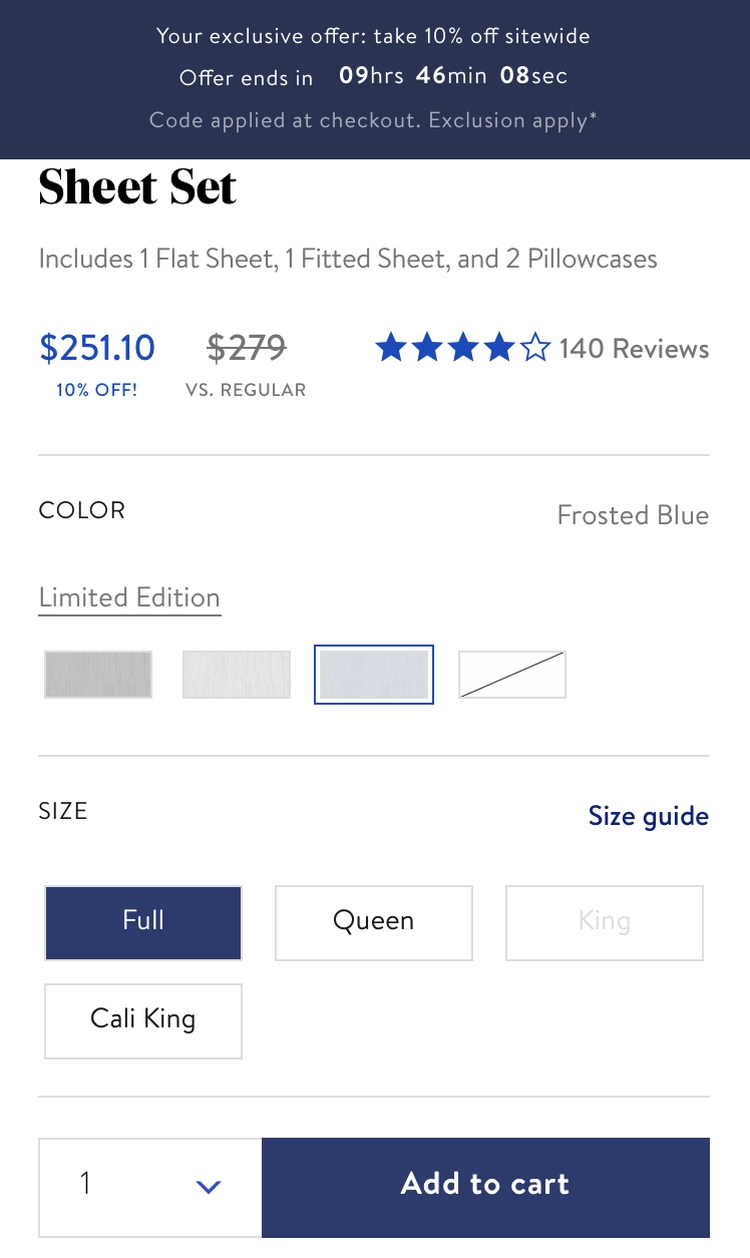Tap the greyed-out King size option
This screenshot has width=750, height=1258.
tap(604, 922)
